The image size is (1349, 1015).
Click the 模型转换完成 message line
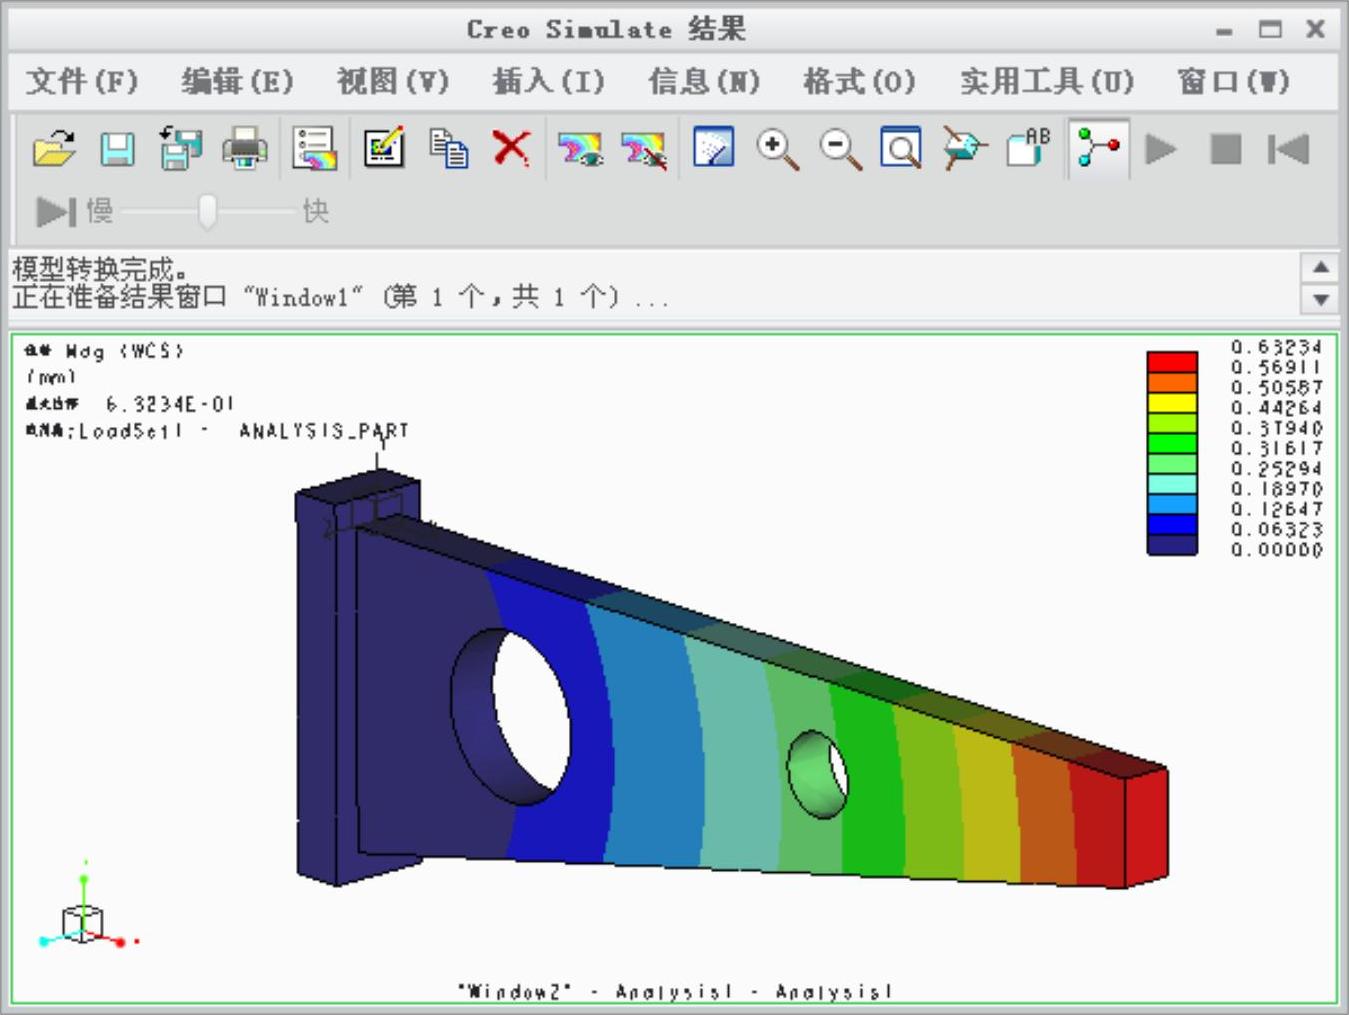click(99, 268)
